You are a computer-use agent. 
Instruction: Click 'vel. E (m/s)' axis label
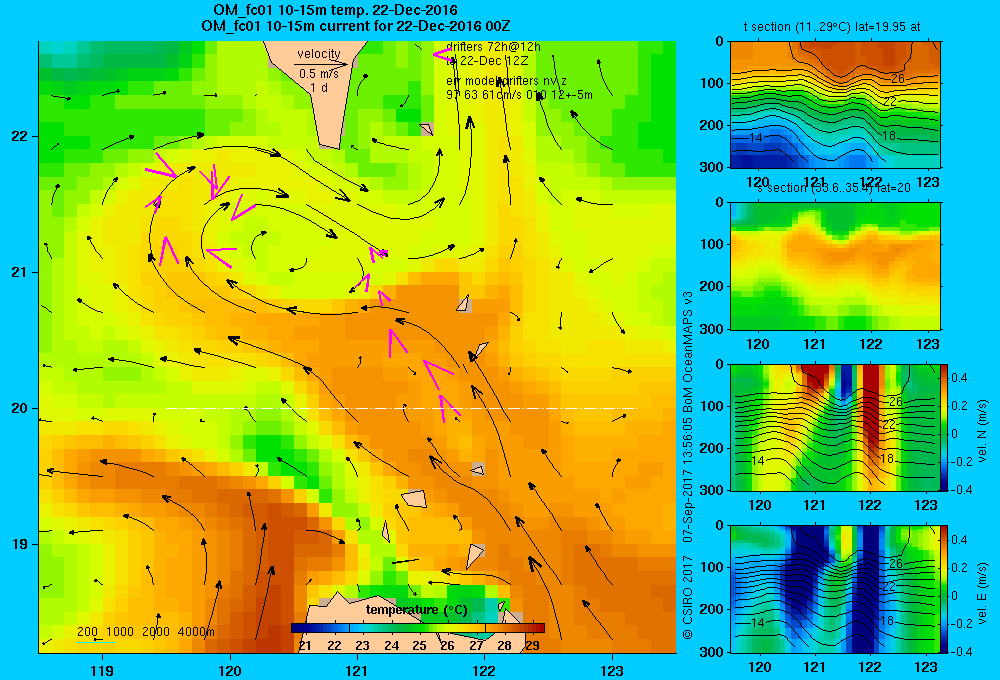coord(983,593)
